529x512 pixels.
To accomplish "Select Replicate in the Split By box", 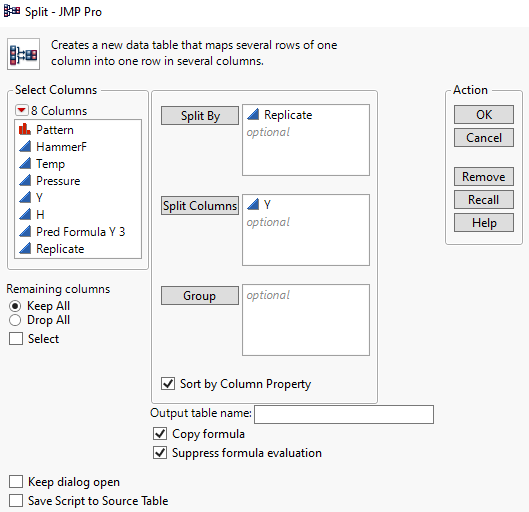I will point(288,115).
